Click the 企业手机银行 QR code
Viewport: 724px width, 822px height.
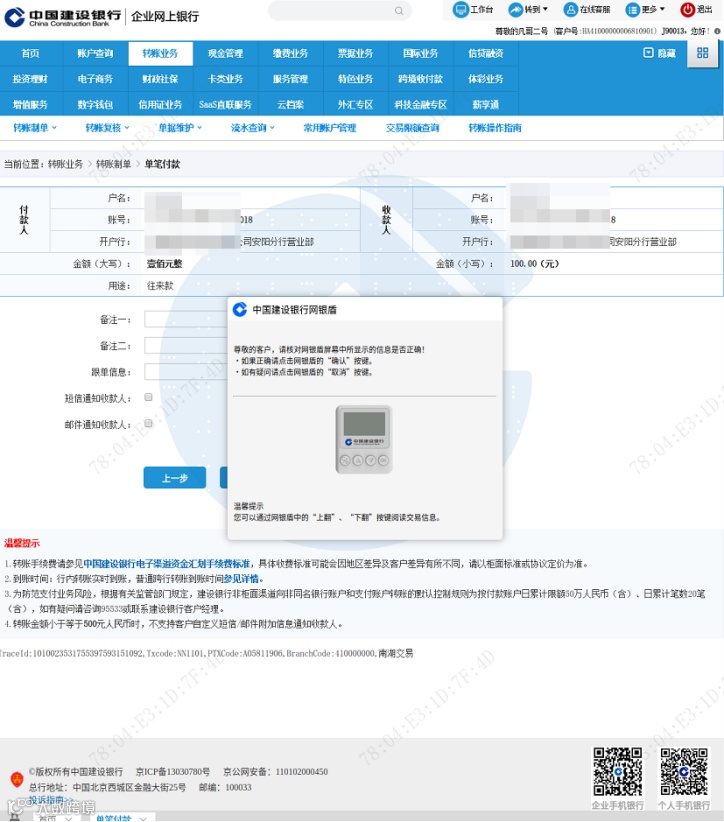(618, 772)
